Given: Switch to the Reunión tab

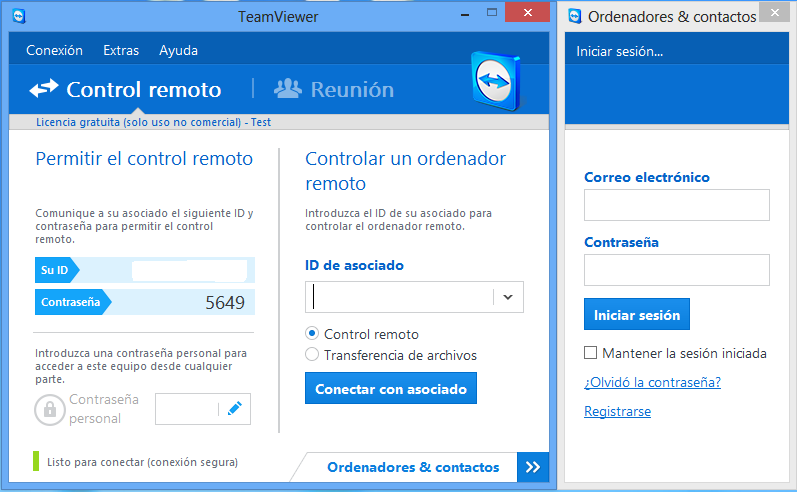Looking at the screenshot, I should tap(334, 89).
